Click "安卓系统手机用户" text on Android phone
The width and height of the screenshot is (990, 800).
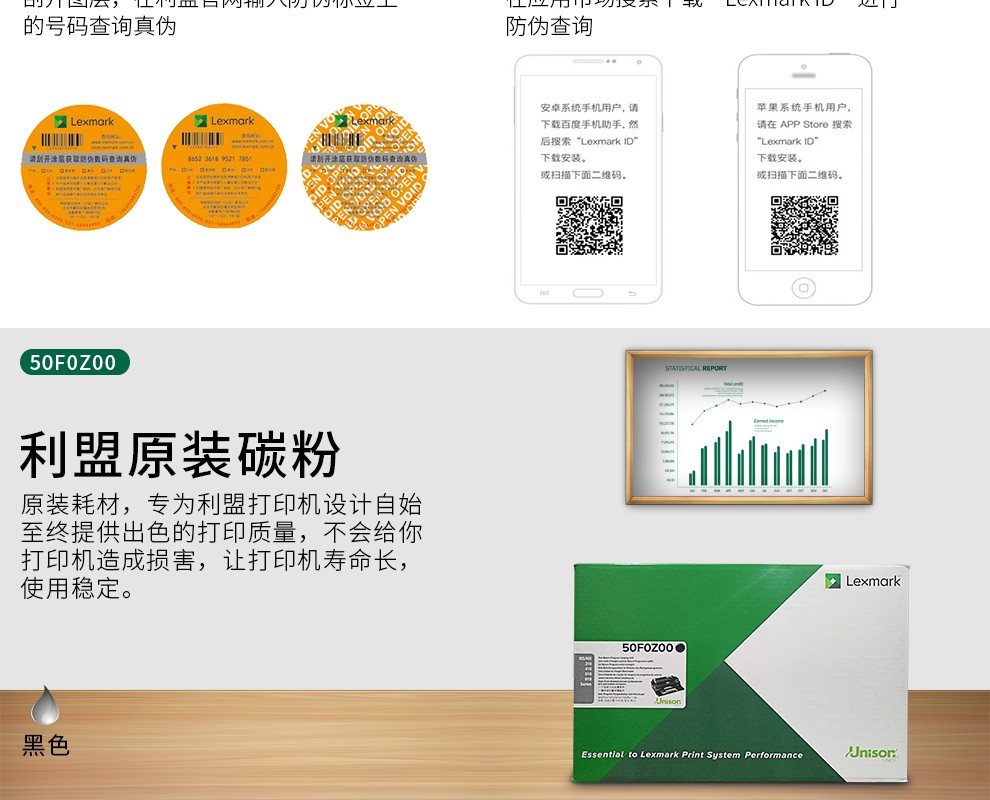582,108
